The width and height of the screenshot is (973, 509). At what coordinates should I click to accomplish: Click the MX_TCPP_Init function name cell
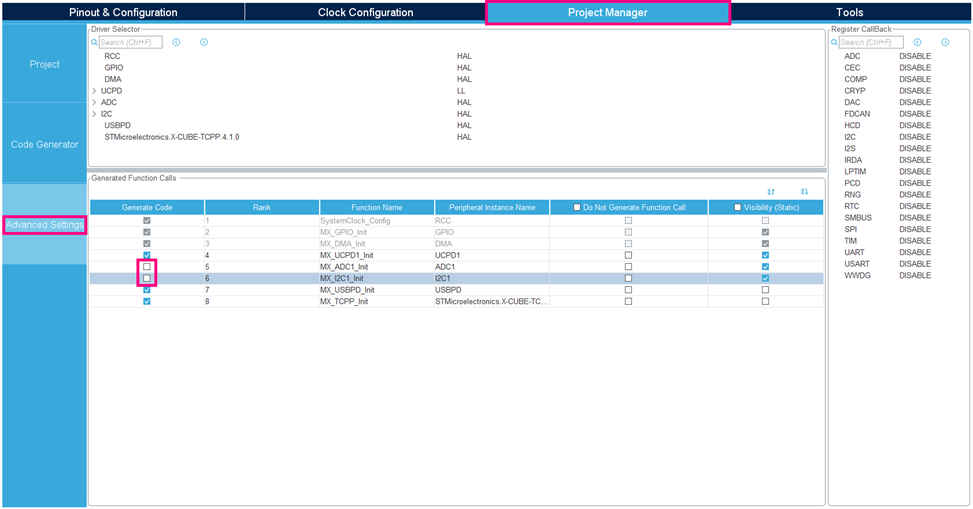click(377, 302)
